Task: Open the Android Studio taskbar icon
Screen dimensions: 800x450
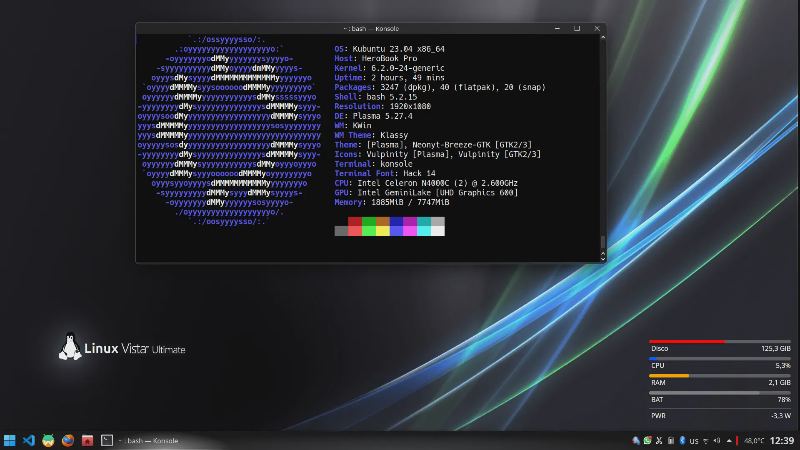Action: [48, 440]
